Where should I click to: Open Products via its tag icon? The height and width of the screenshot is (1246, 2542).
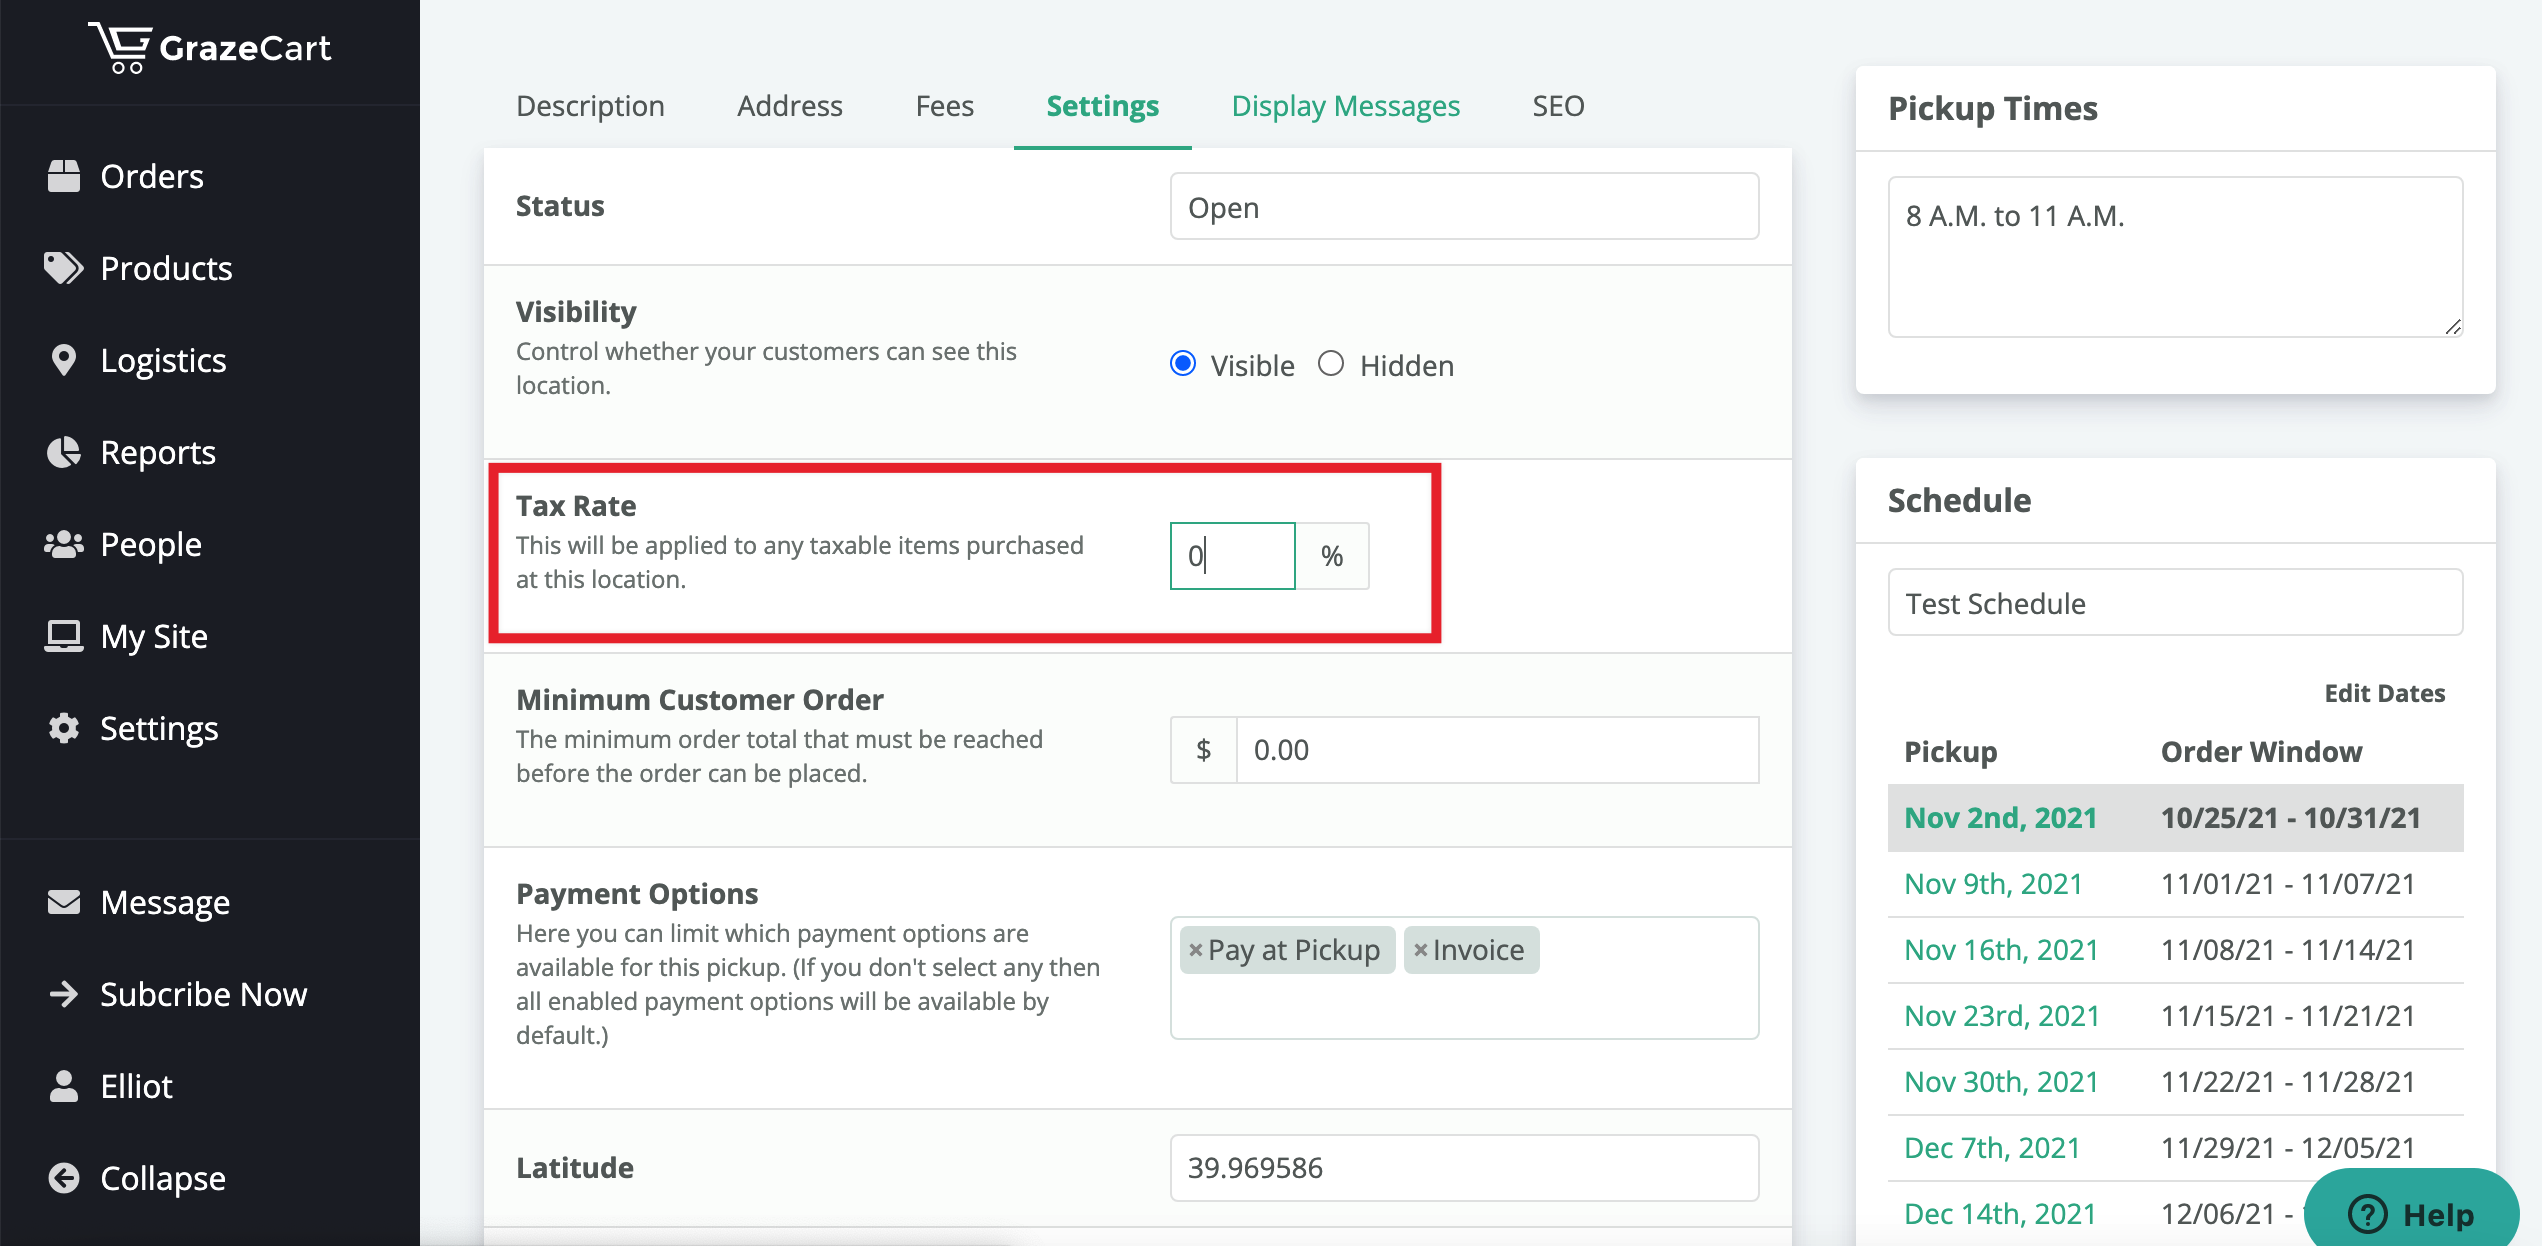click(x=64, y=268)
